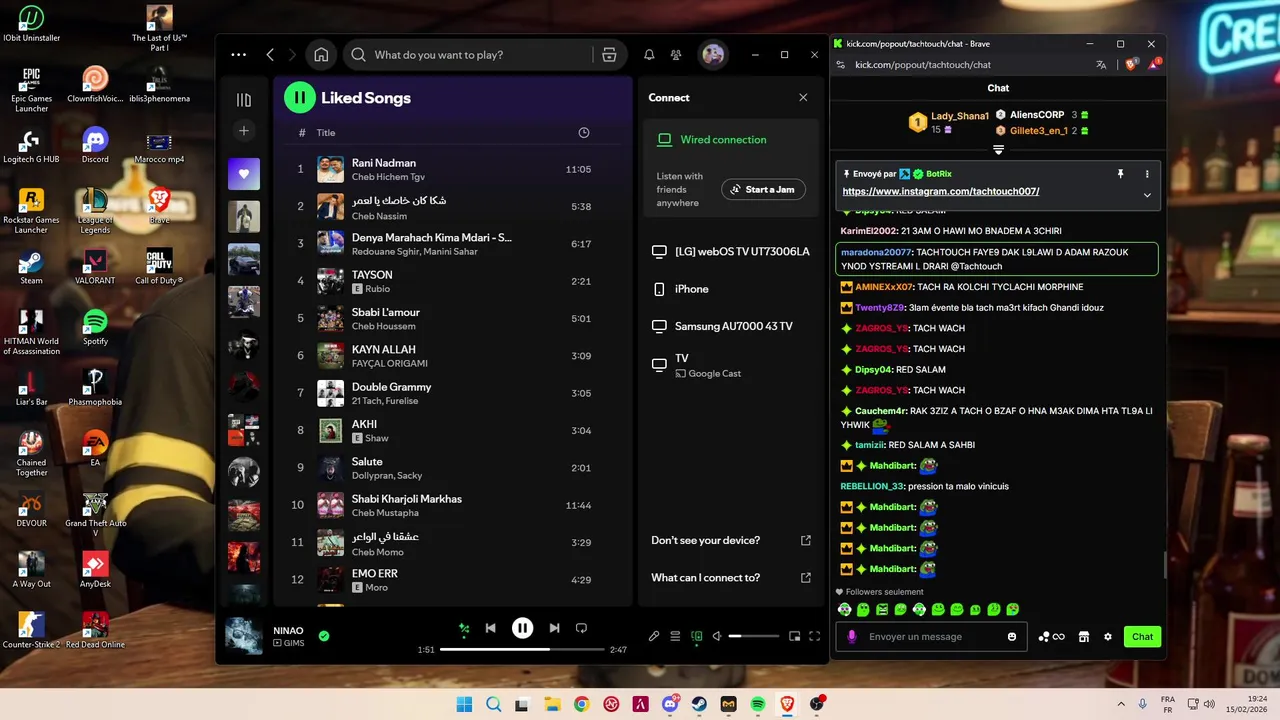Open What can I connect to link
Screen dimensions: 1280x720
point(730,577)
